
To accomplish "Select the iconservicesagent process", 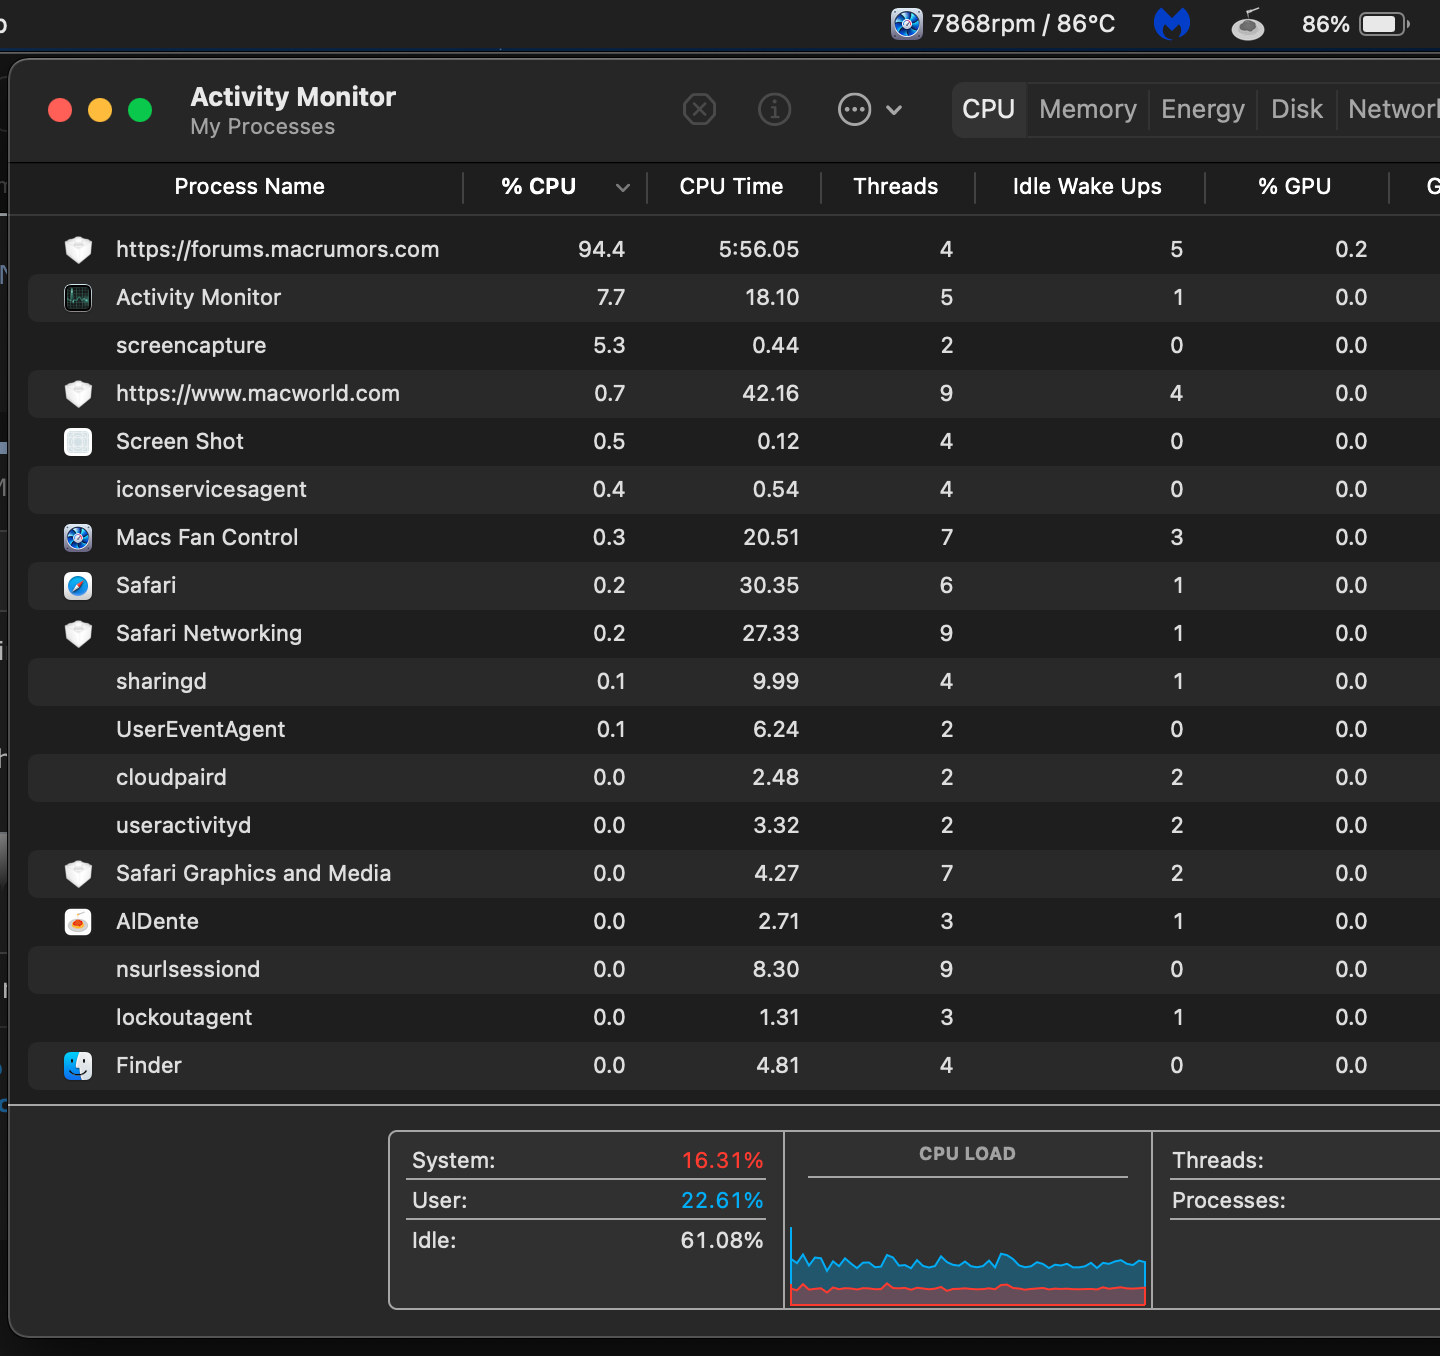I will 734,489.
